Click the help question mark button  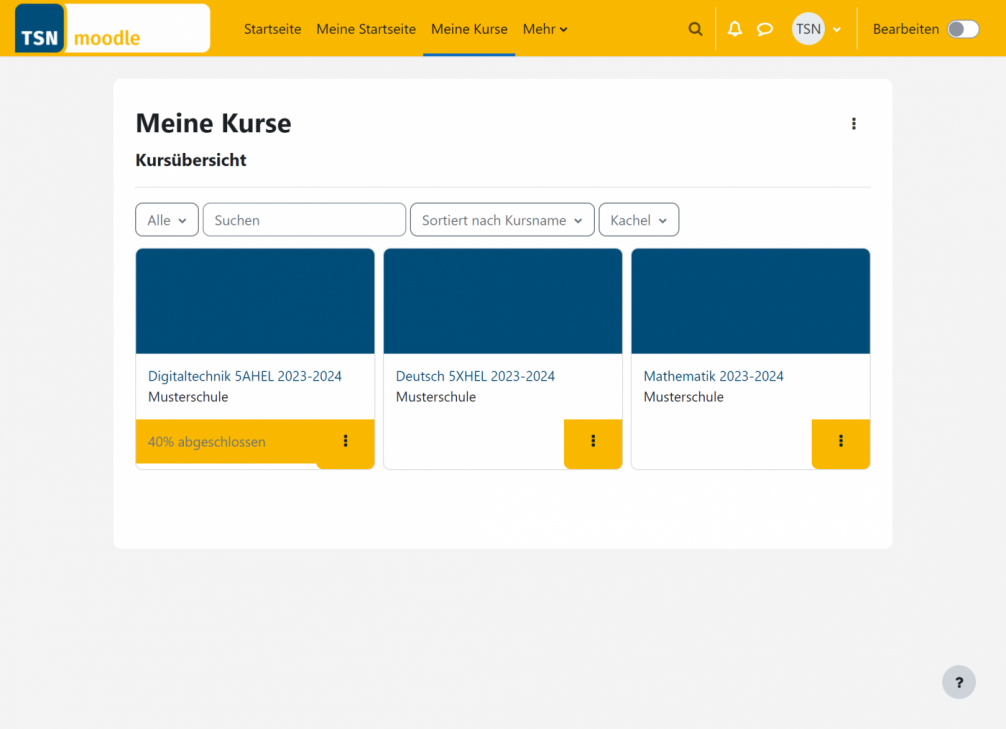point(959,682)
